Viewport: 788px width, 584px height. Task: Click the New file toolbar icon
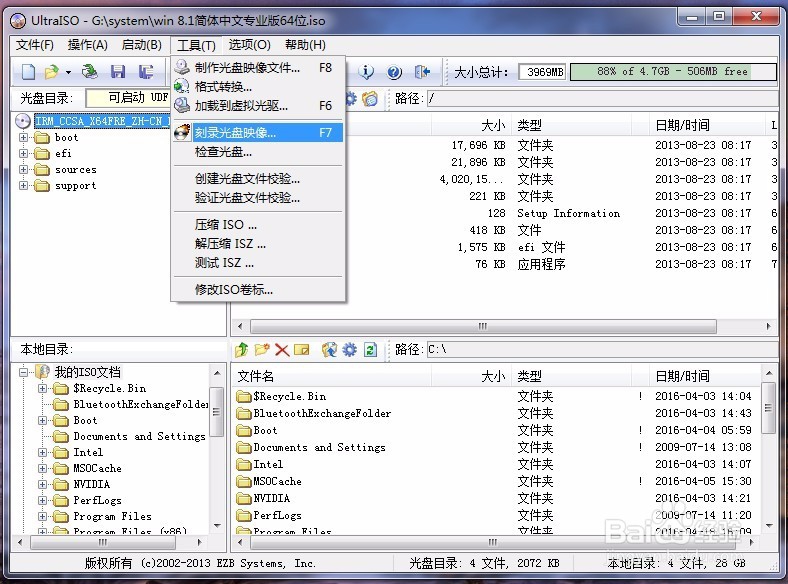pos(28,72)
